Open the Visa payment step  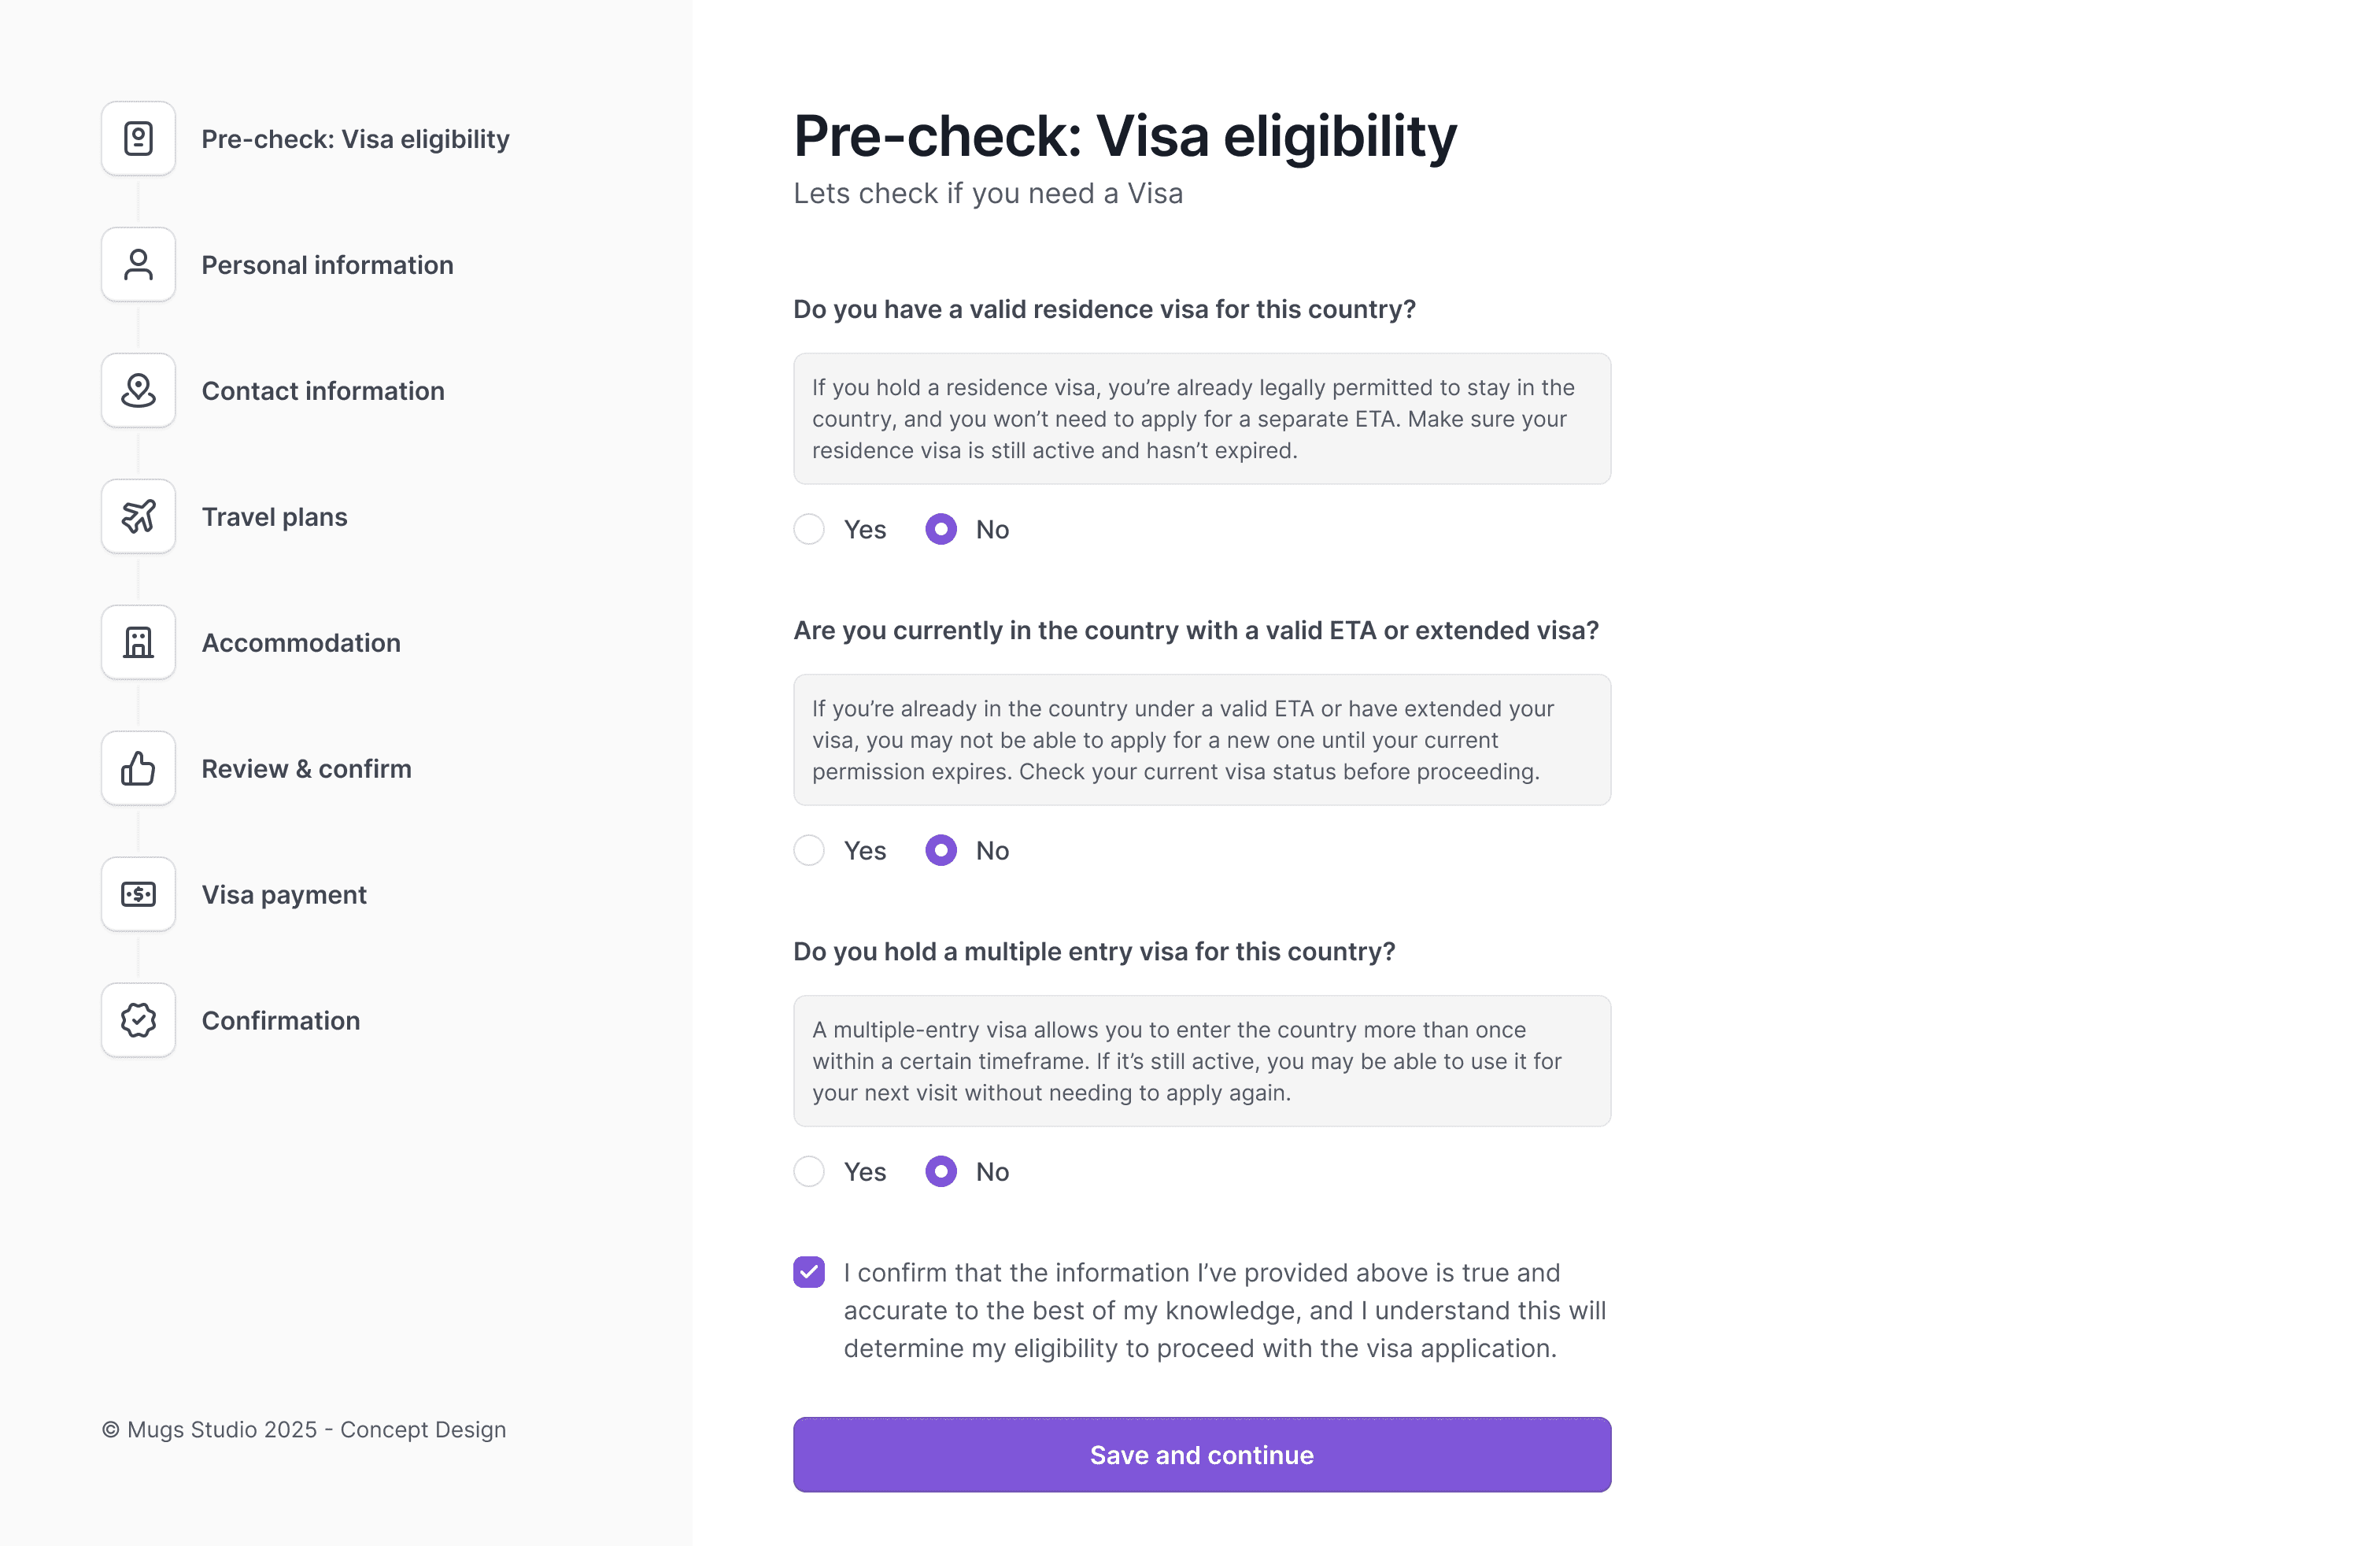[284, 894]
